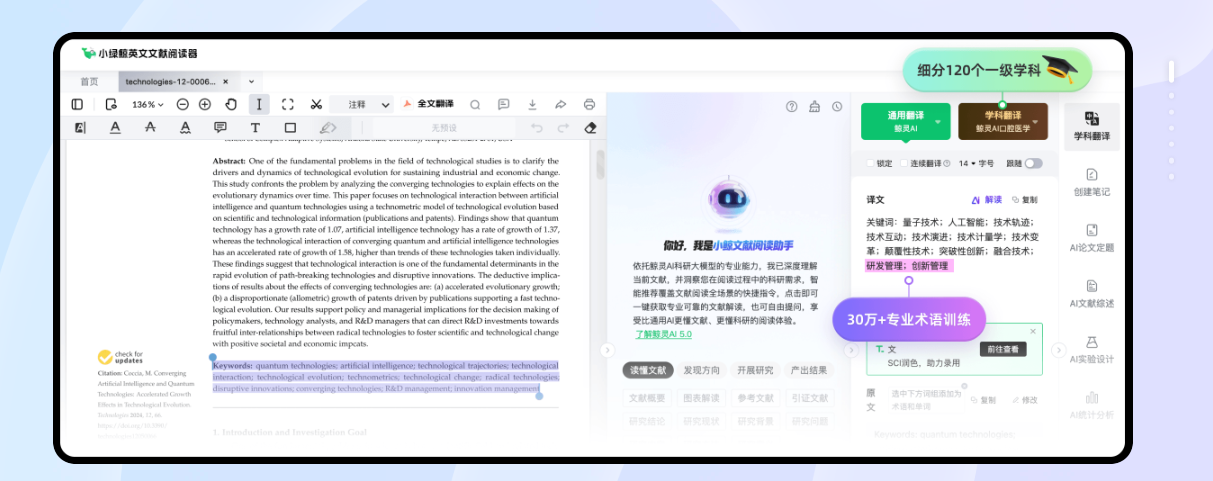Close the technologies-12-0006 tab
Image resolution: width=1213 pixels, height=481 pixels.
click(x=226, y=81)
